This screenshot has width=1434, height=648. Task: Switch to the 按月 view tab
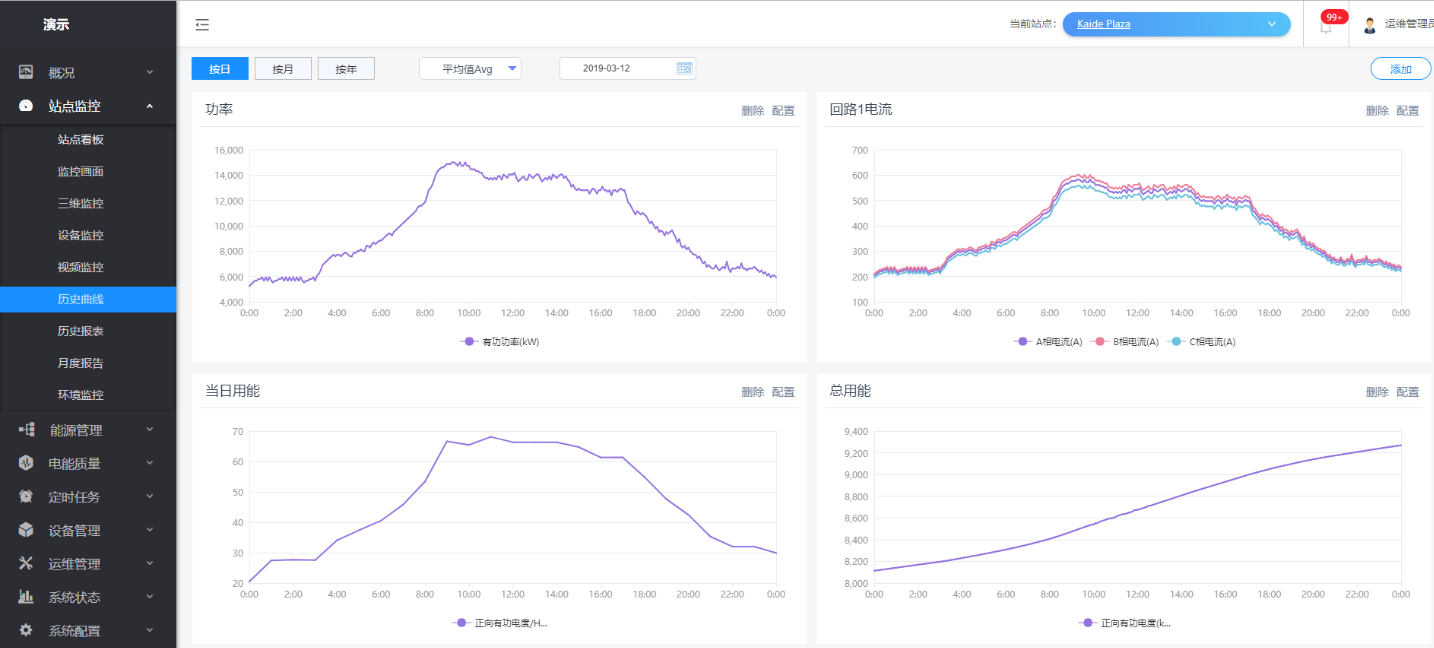click(283, 69)
